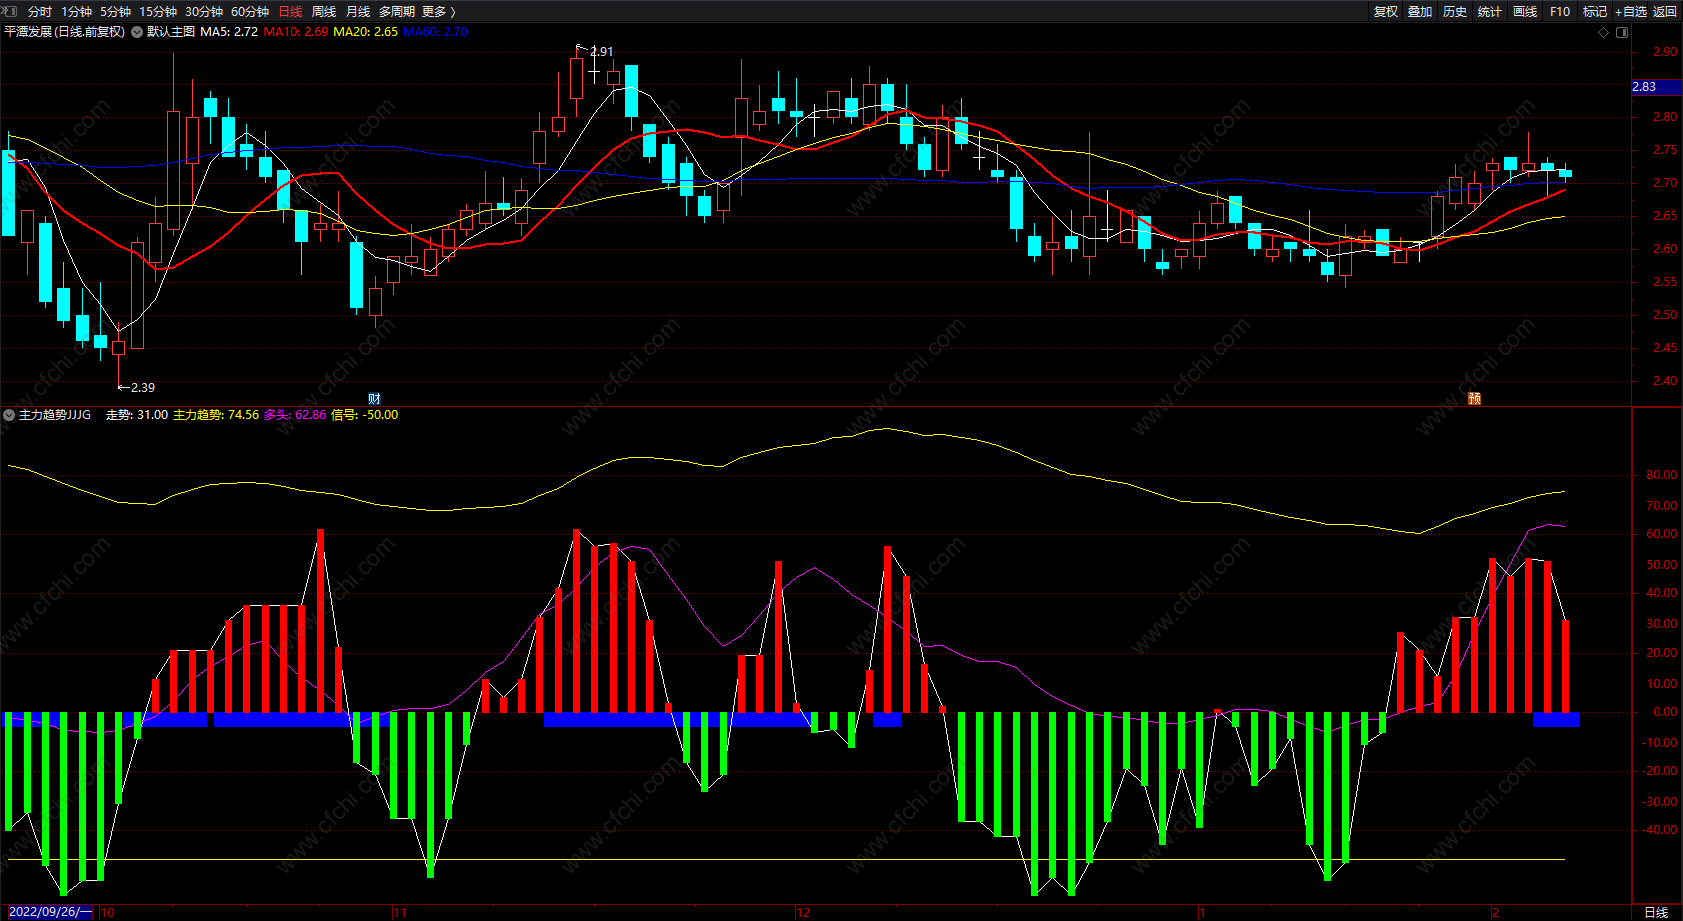The height and width of the screenshot is (921, 1683).
Task: Add stock via +自选 button
Action: click(x=1630, y=12)
